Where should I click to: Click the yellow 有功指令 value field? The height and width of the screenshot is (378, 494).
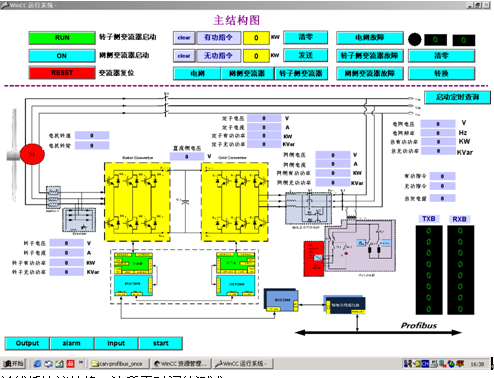pyautogui.click(x=256, y=38)
